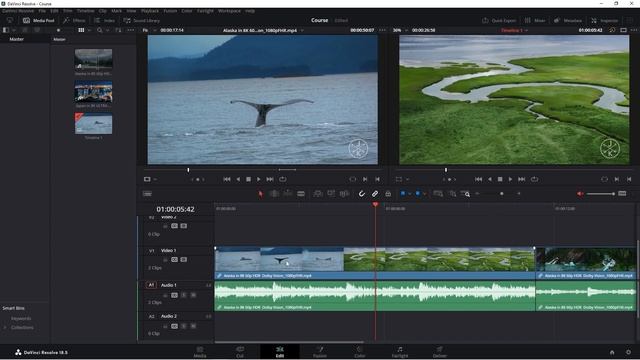Select the Selection Mode arrow tool

[x=261, y=194]
